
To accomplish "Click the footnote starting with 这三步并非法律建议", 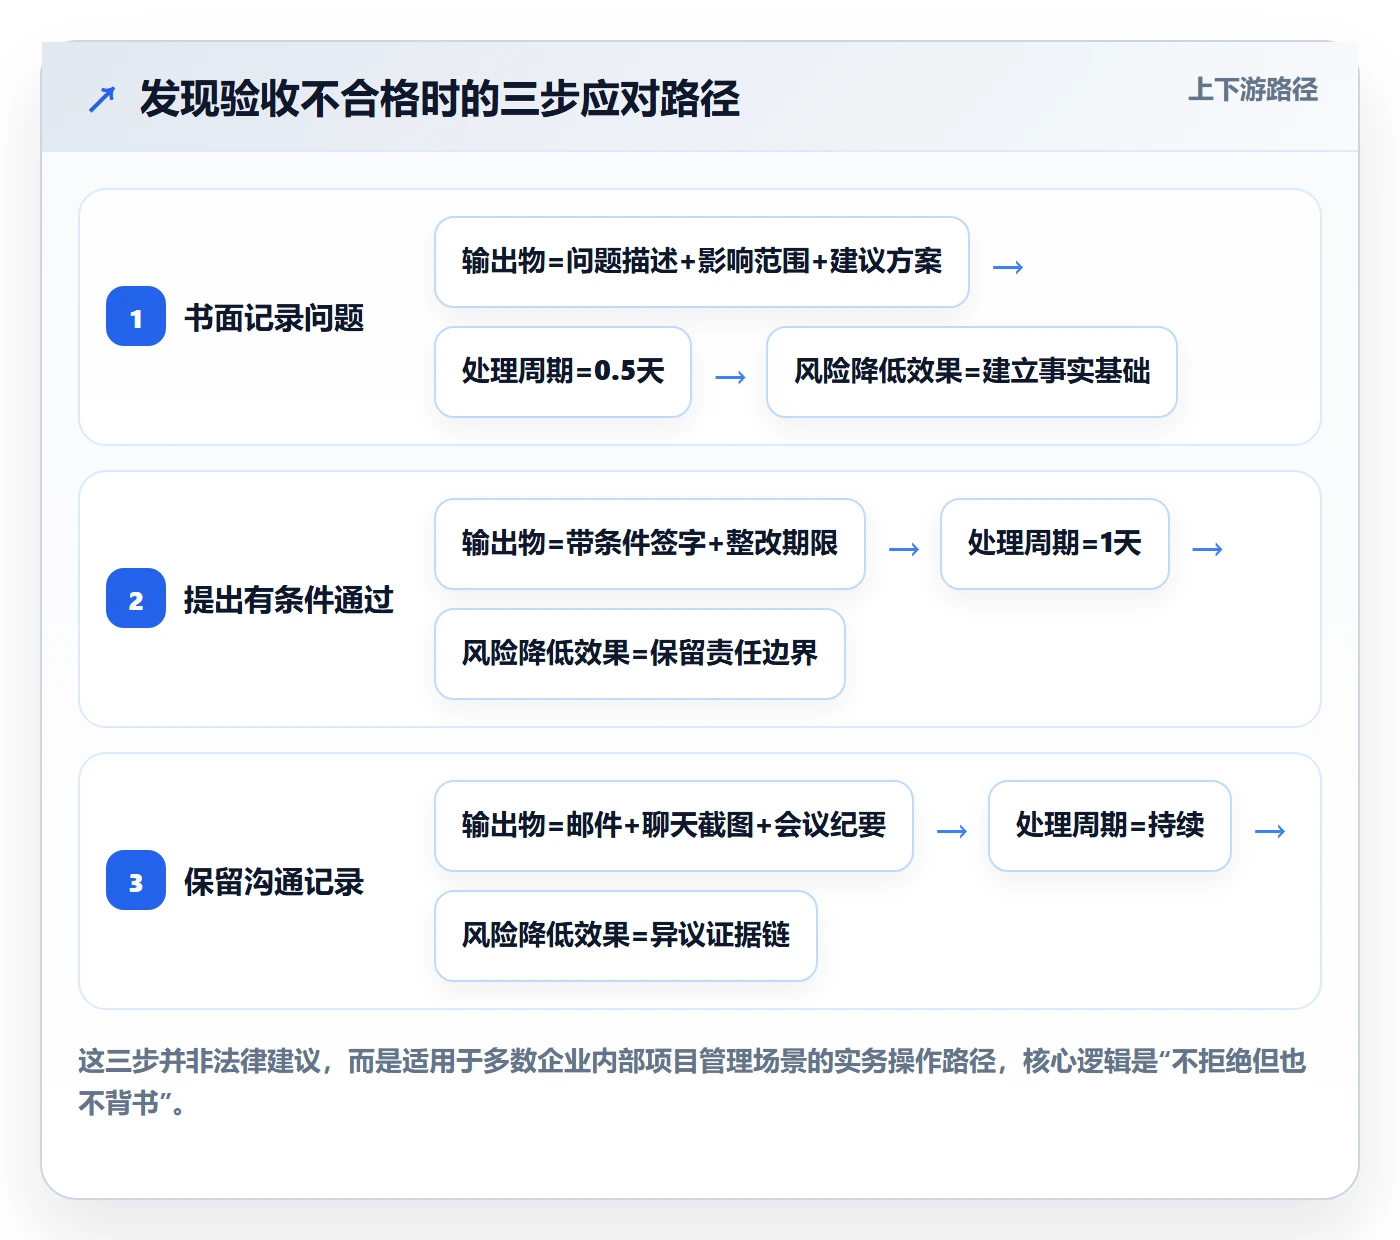I will pyautogui.click(x=692, y=1082).
